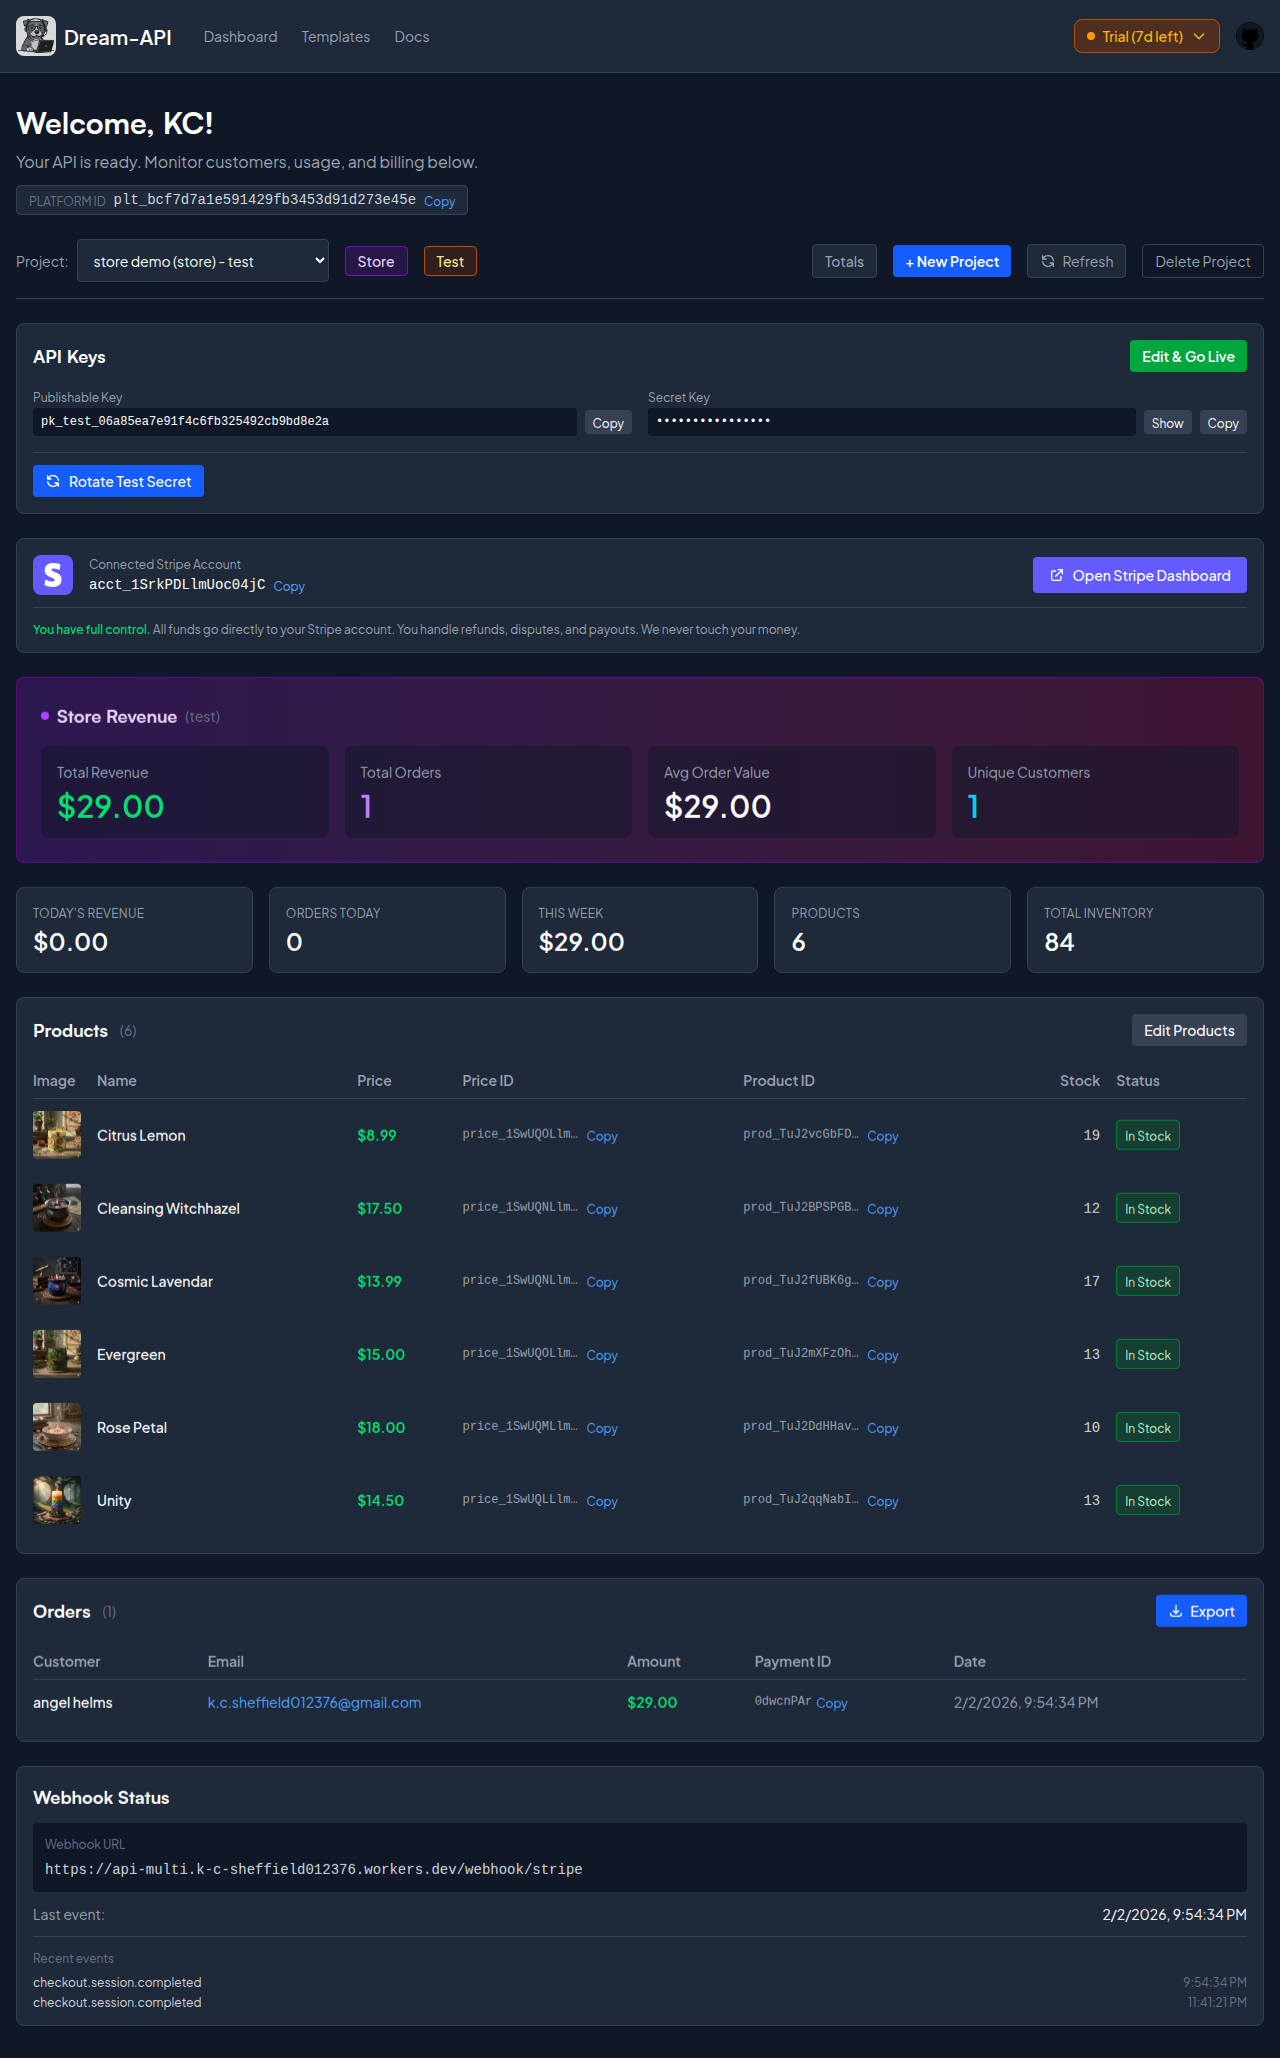This screenshot has width=1280, height=2059.
Task: Go to the Templates nav item
Action: click(336, 37)
